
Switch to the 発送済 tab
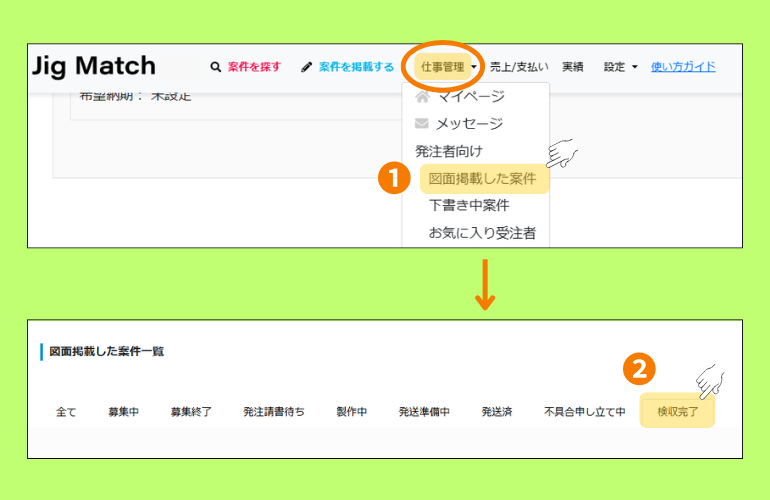pos(497,412)
